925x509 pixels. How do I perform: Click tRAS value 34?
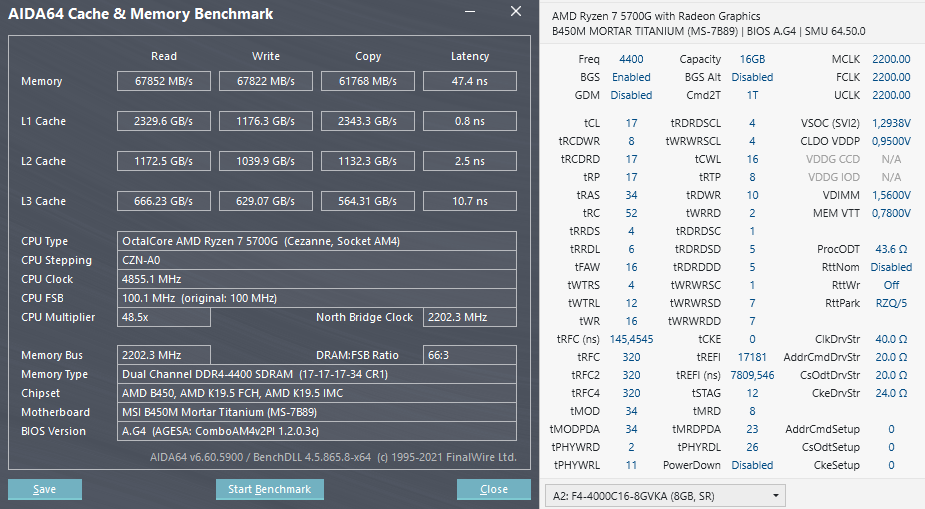coord(631,195)
